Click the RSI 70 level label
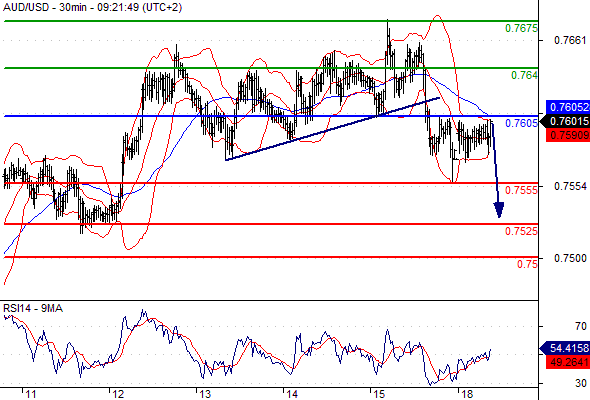Viewport: 590px width, 400px height. tap(581, 326)
